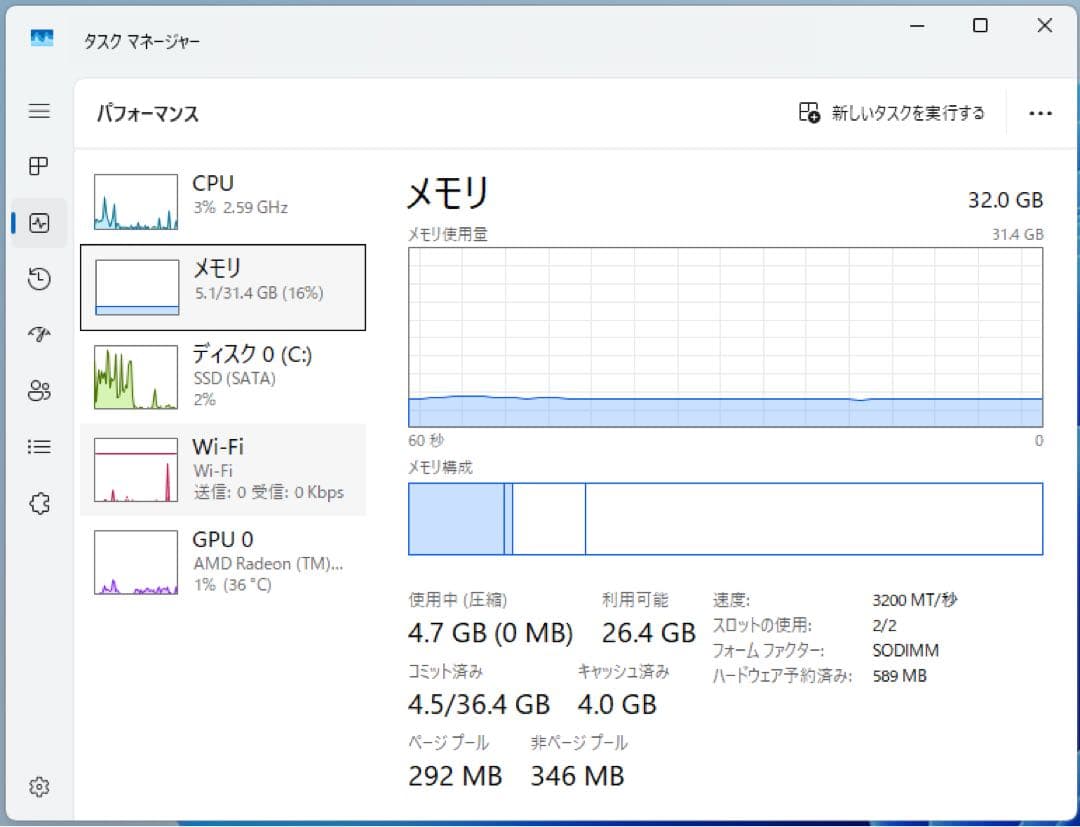The image size is (1080, 827).
Task: Click the メモリ構成 composition bar
Action: [x=725, y=518]
